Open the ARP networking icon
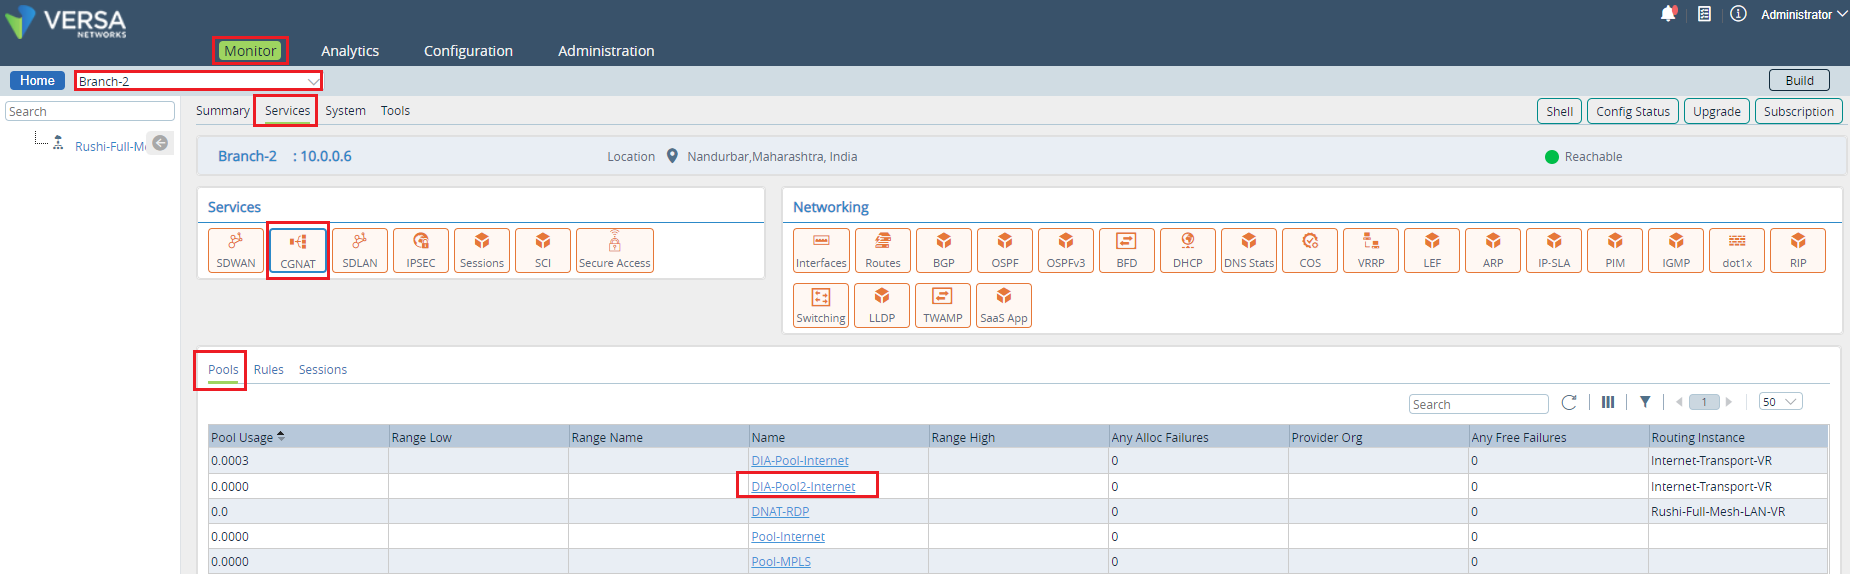The image size is (1850, 574). coord(1493,250)
